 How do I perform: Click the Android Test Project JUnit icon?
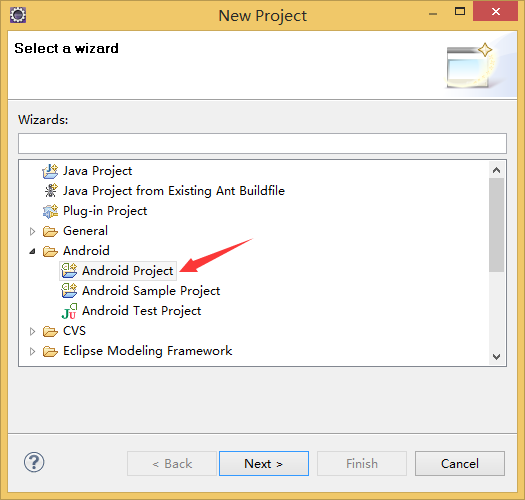69,311
